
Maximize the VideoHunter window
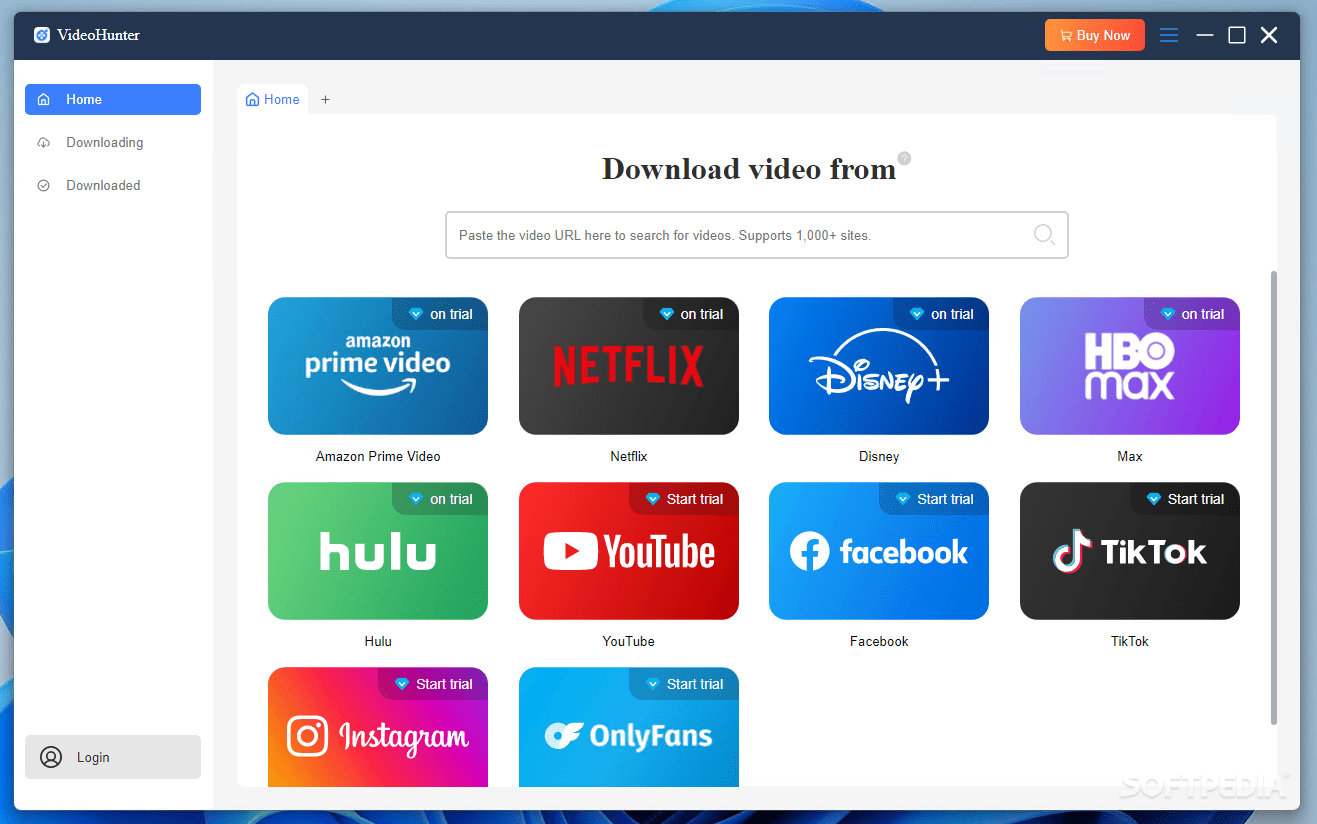[1237, 35]
